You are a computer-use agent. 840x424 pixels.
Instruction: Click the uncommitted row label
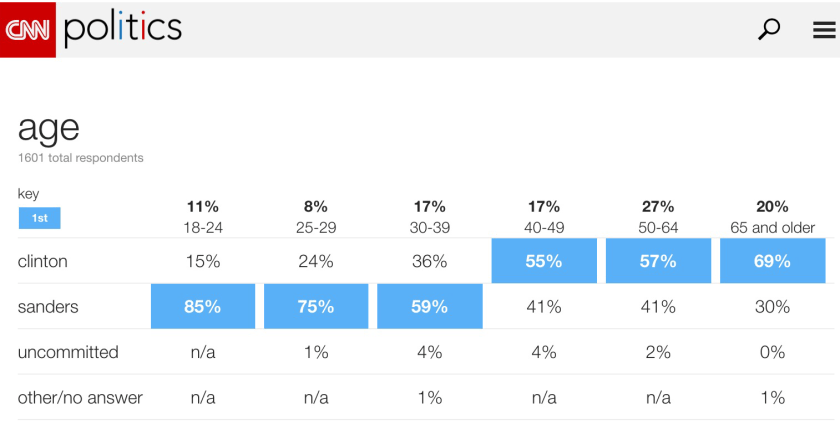tap(68, 352)
